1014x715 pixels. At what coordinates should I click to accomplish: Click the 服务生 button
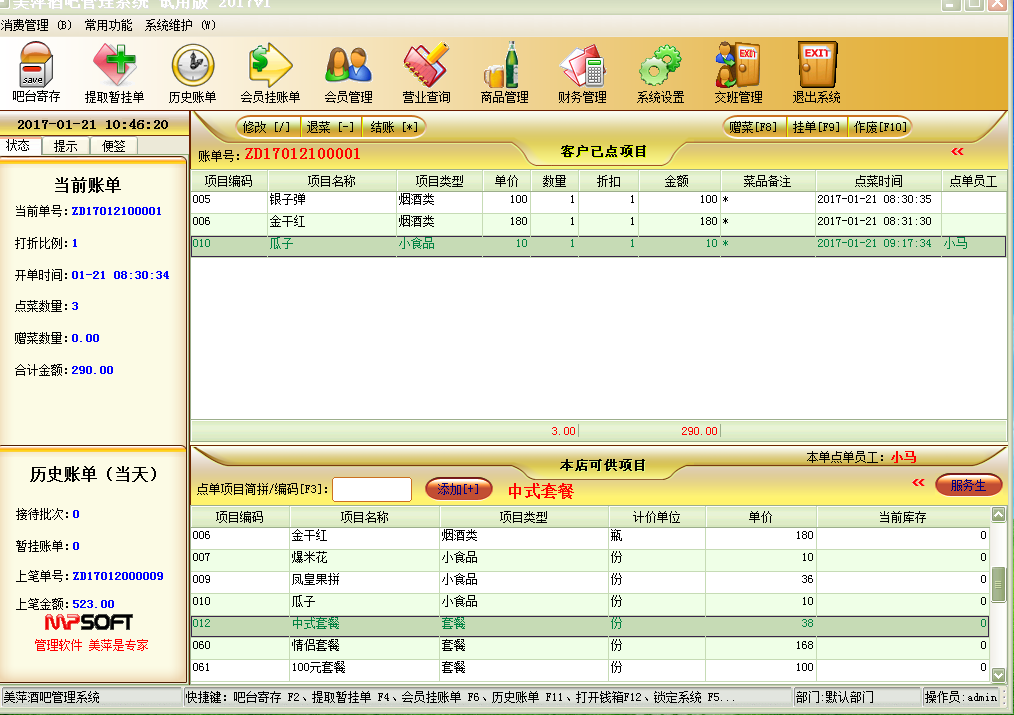click(x=968, y=485)
